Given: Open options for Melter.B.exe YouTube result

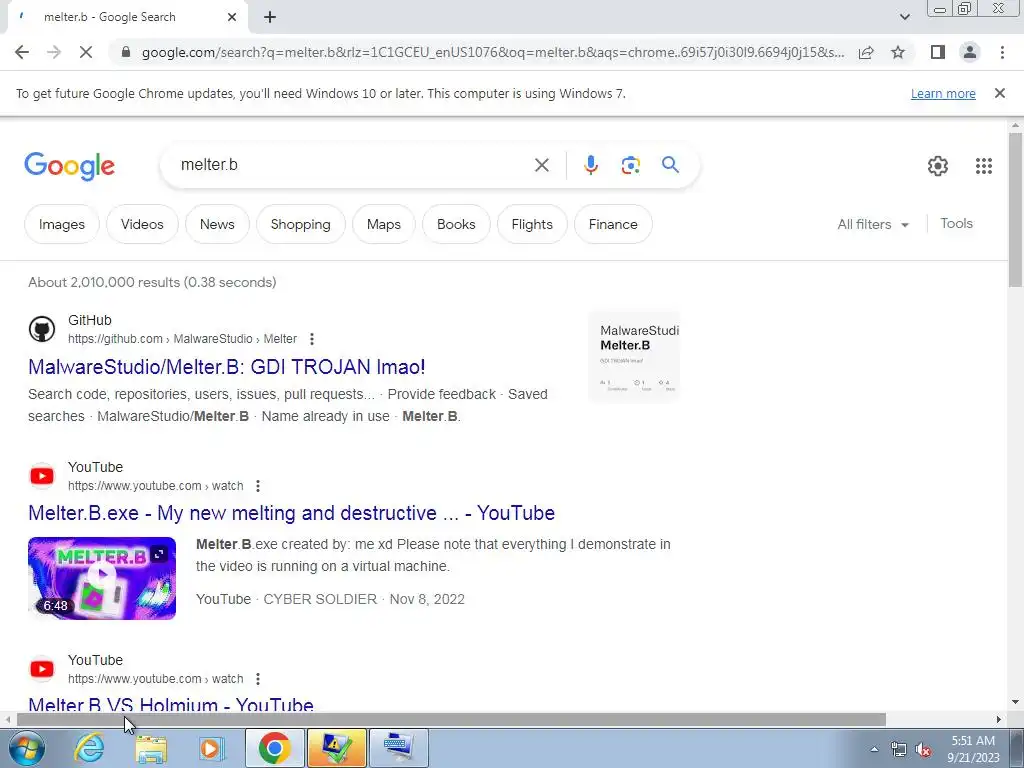Looking at the screenshot, I should pyautogui.click(x=258, y=486).
